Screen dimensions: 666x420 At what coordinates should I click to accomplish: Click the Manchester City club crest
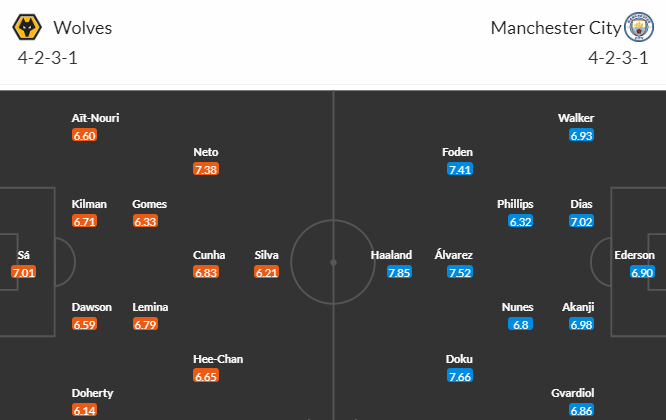coord(639,27)
